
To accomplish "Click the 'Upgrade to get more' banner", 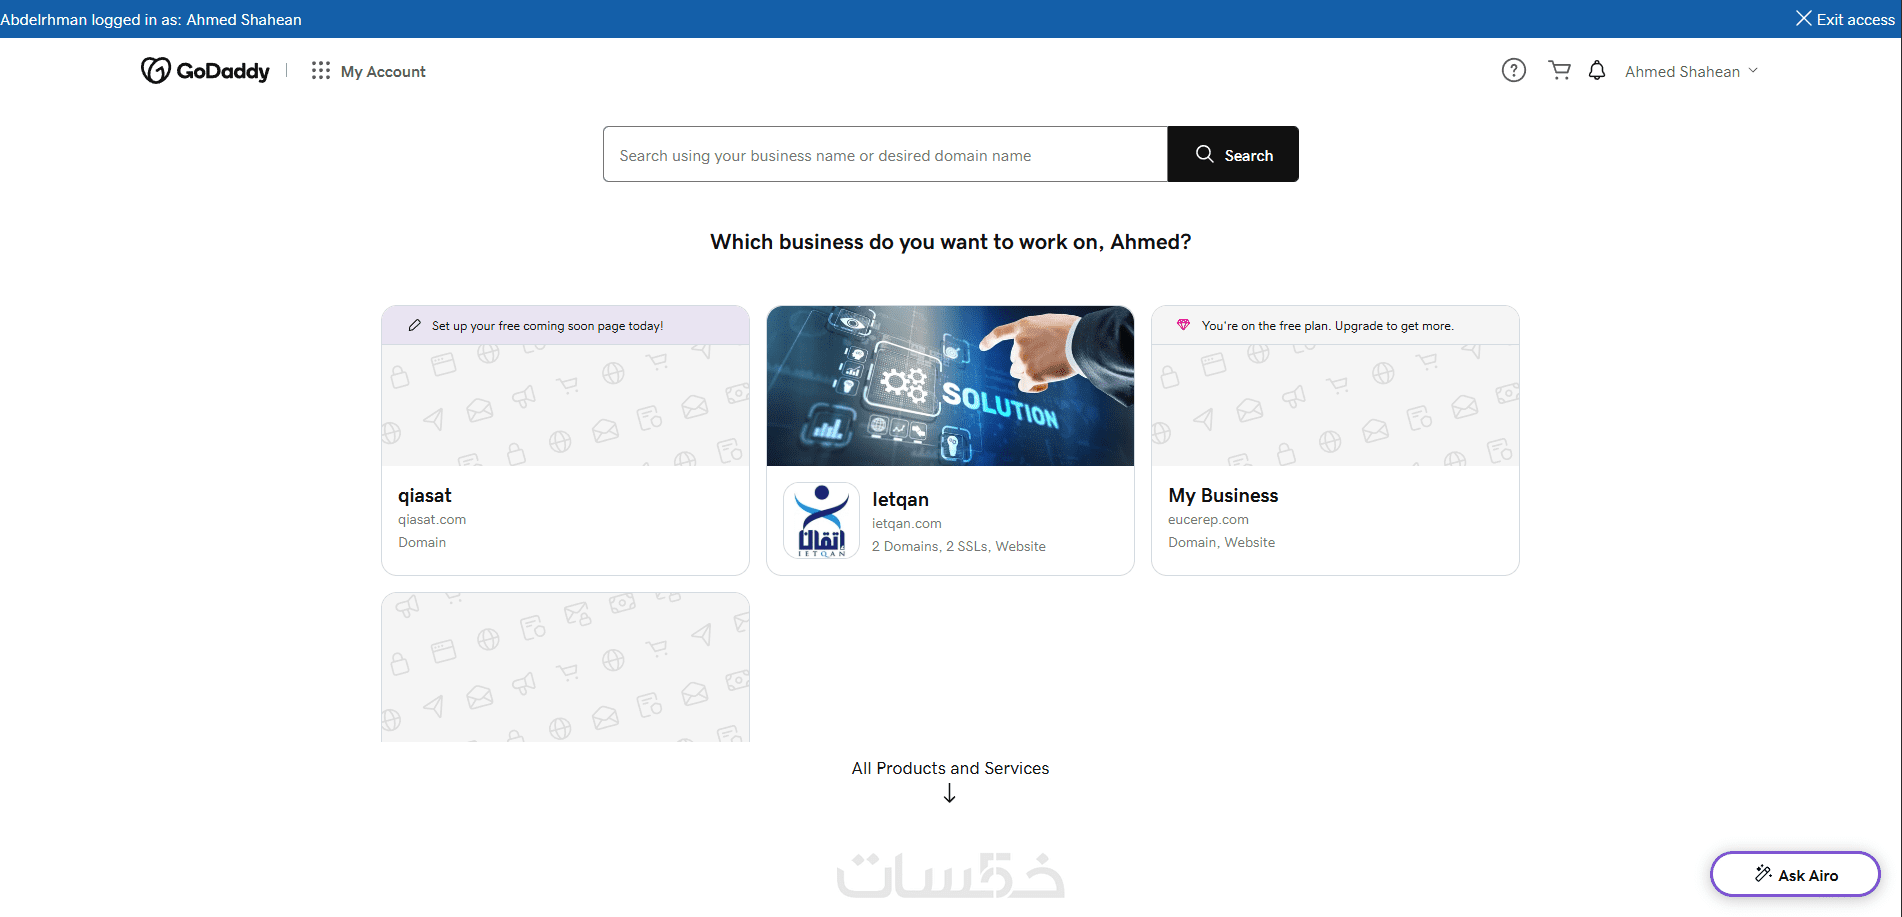I will [1335, 325].
